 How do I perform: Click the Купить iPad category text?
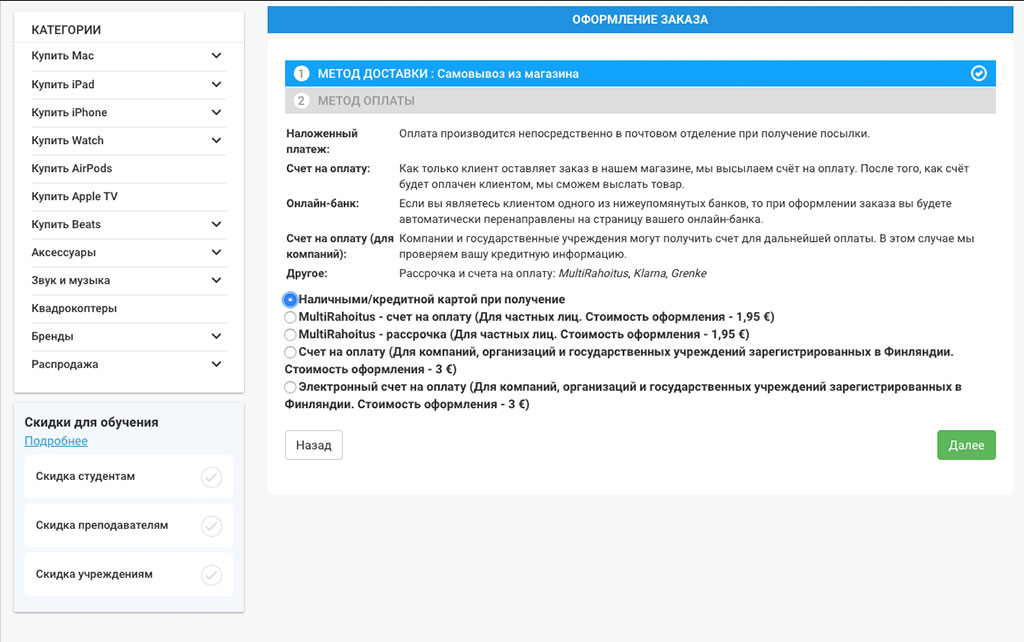tap(63, 84)
